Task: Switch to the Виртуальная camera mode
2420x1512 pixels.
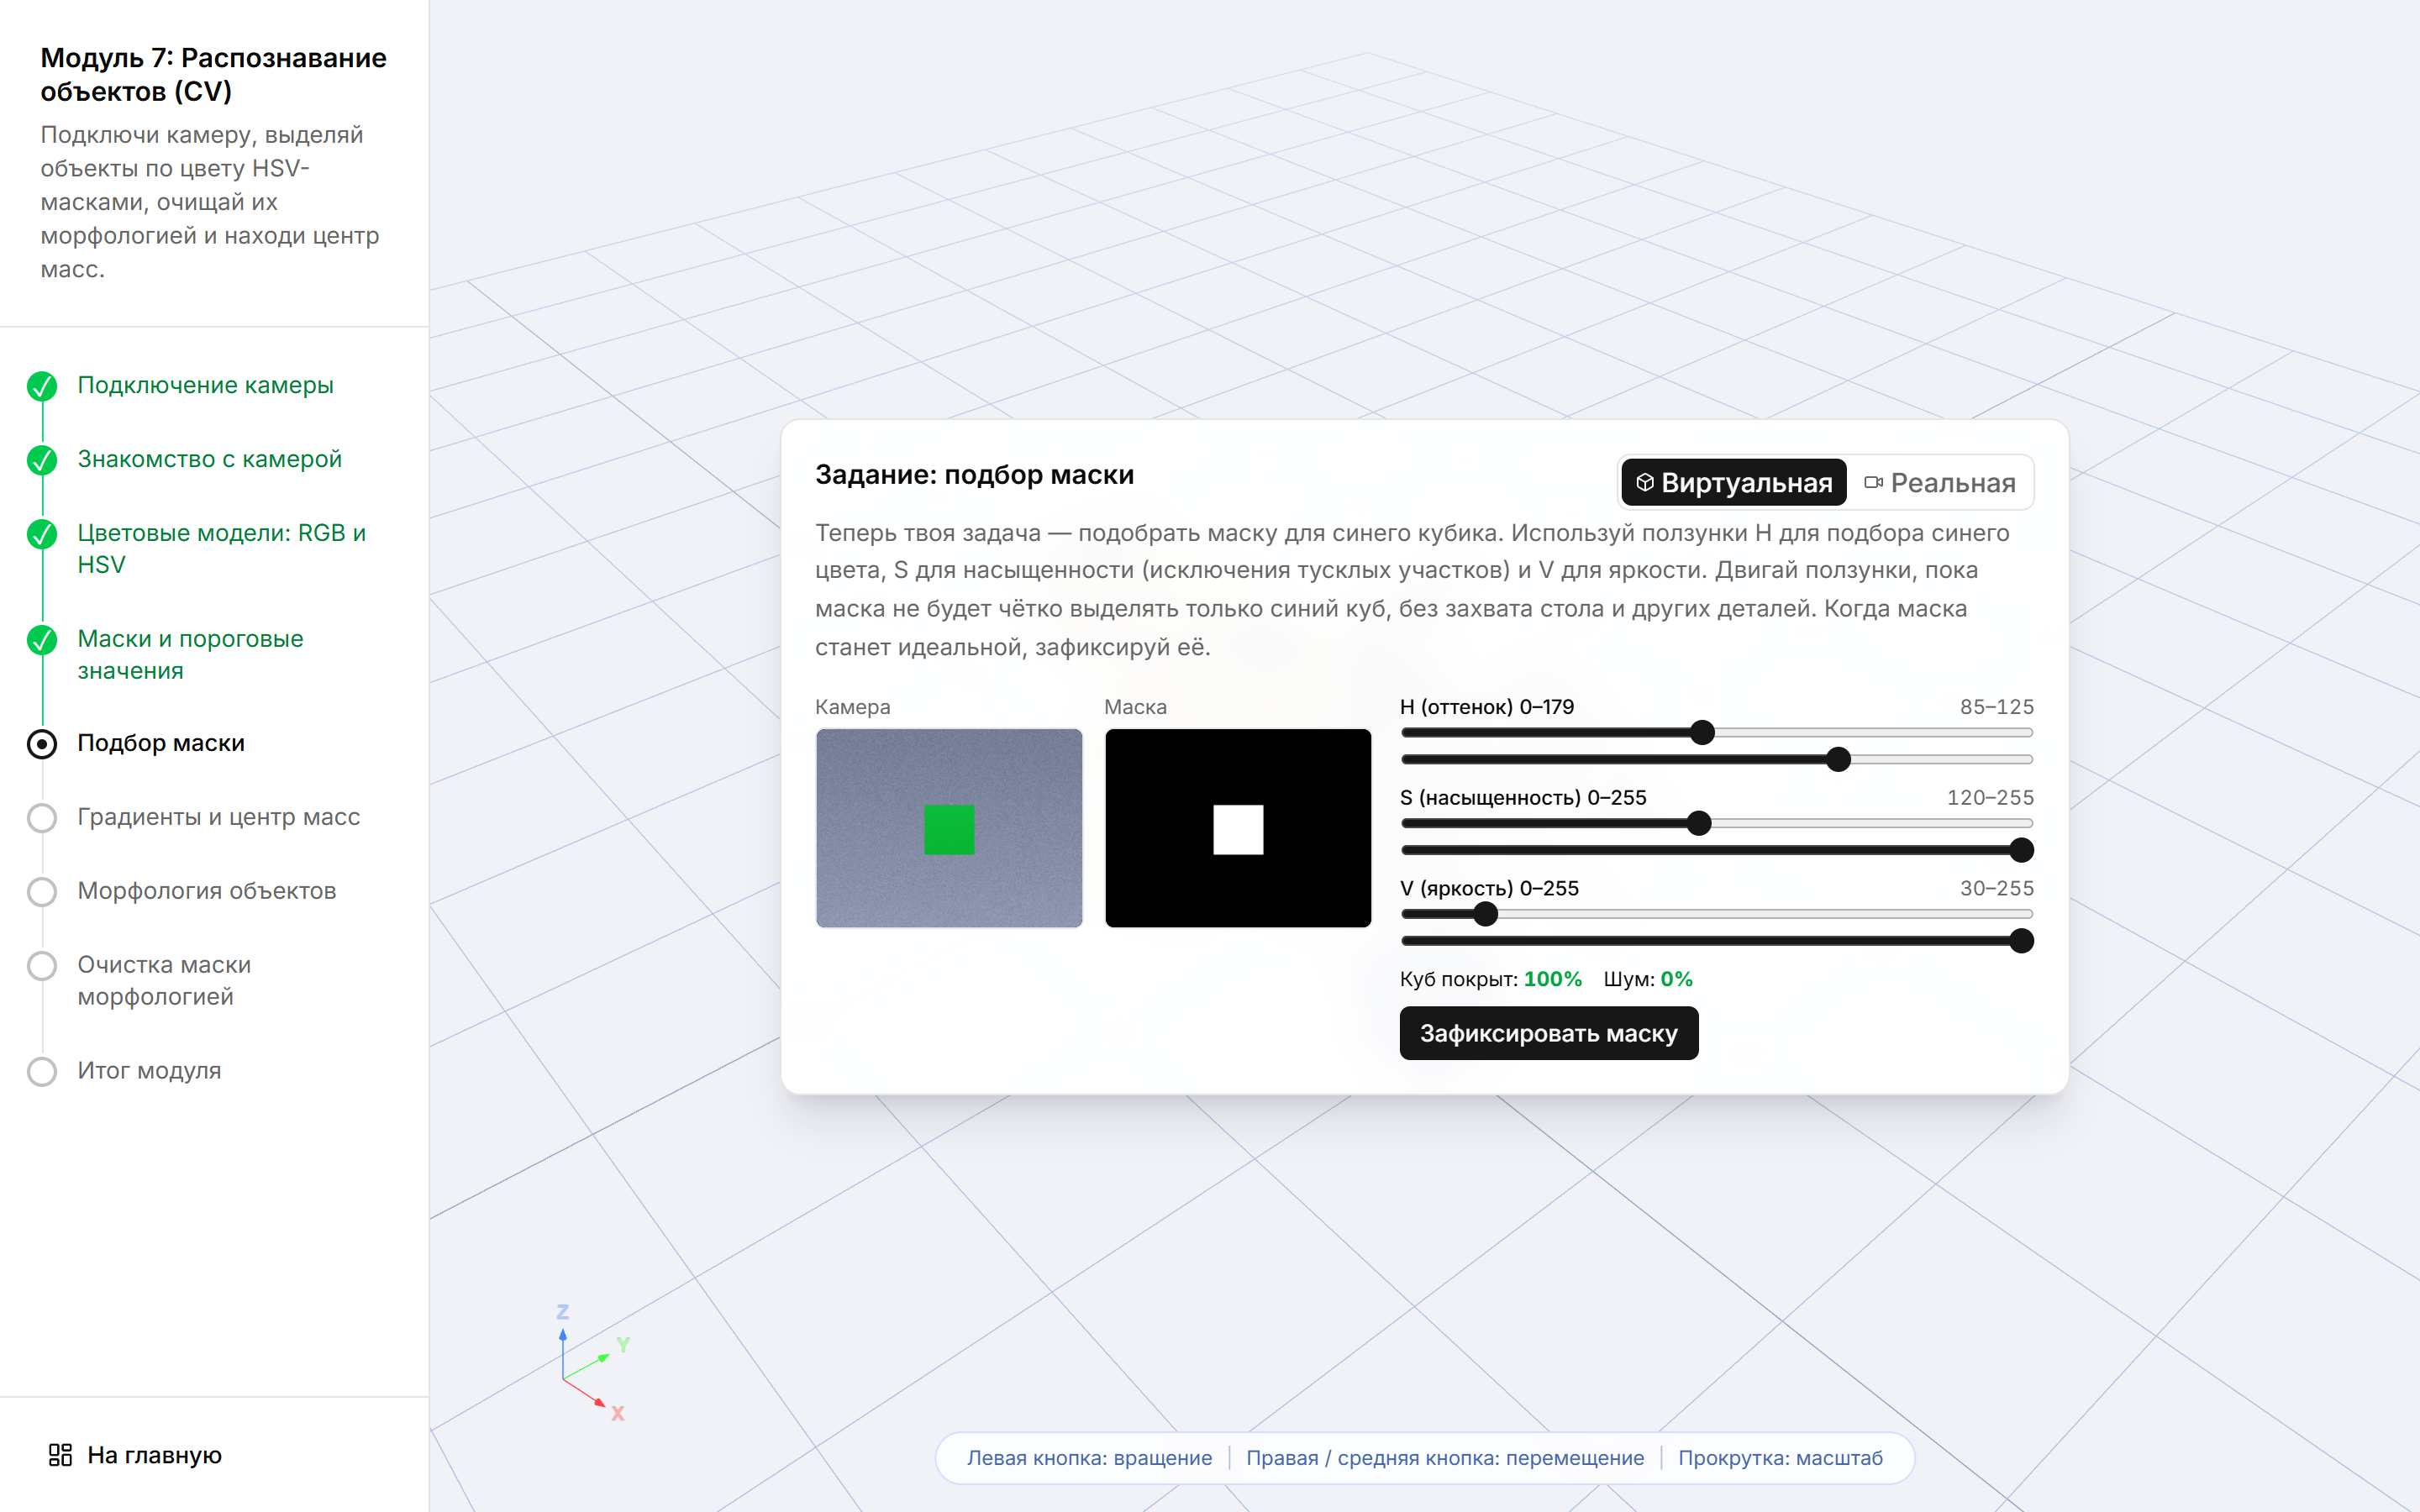Action: pos(1734,483)
